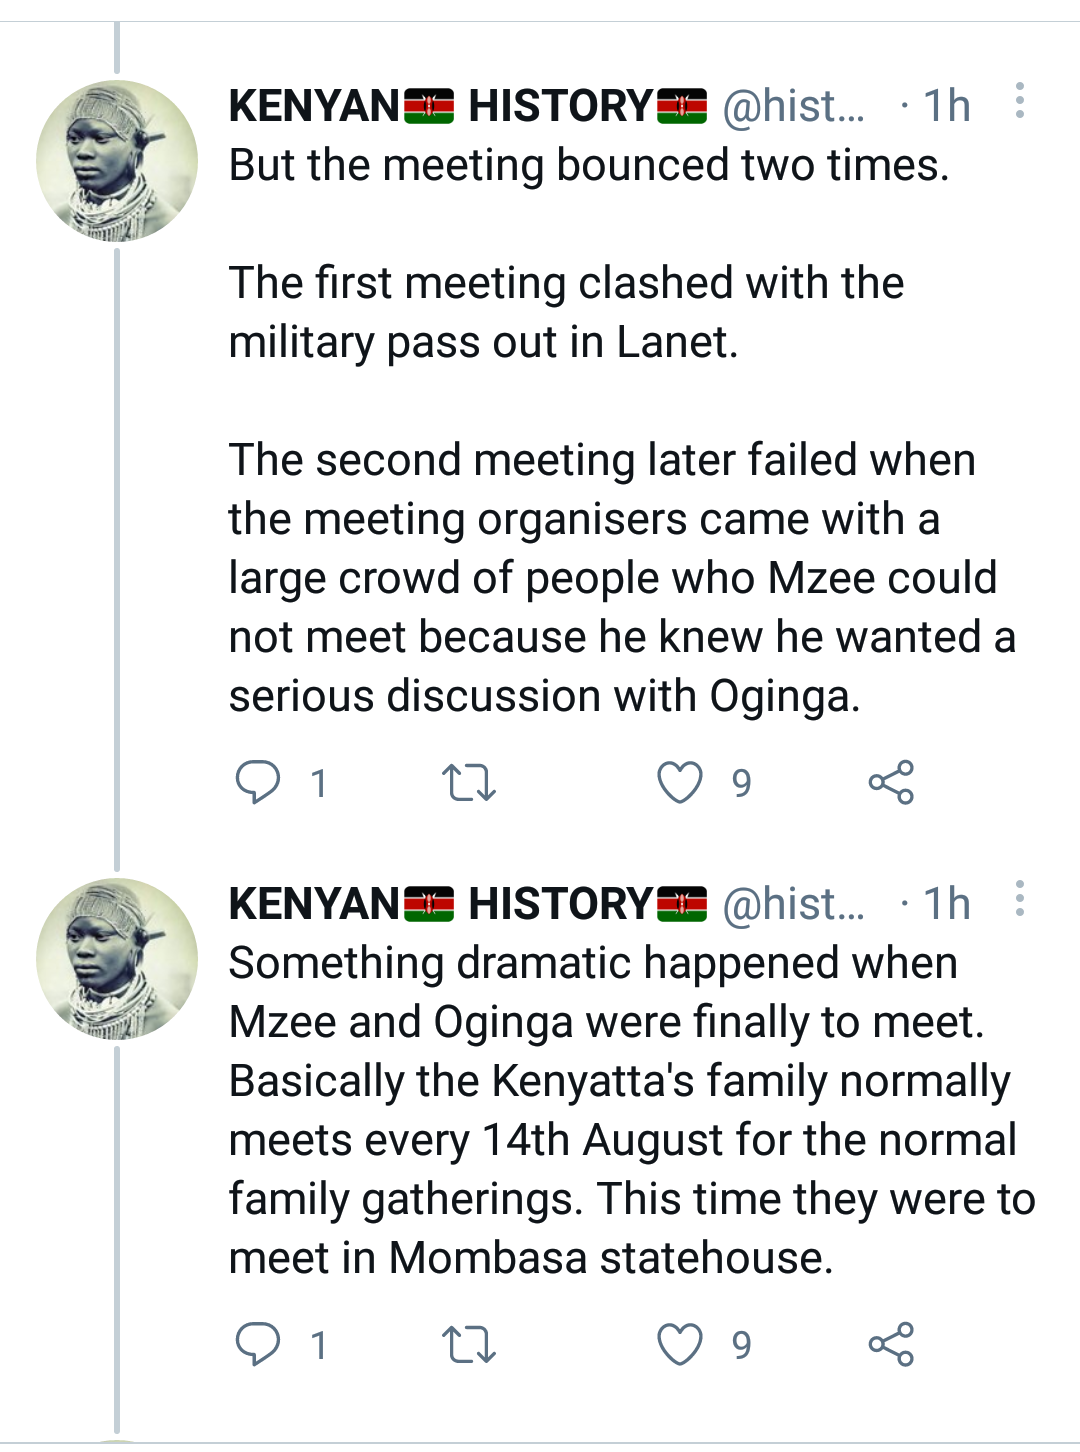Open more options for the first tweet
Screen dimensions: 1080x1452
[1019, 101]
